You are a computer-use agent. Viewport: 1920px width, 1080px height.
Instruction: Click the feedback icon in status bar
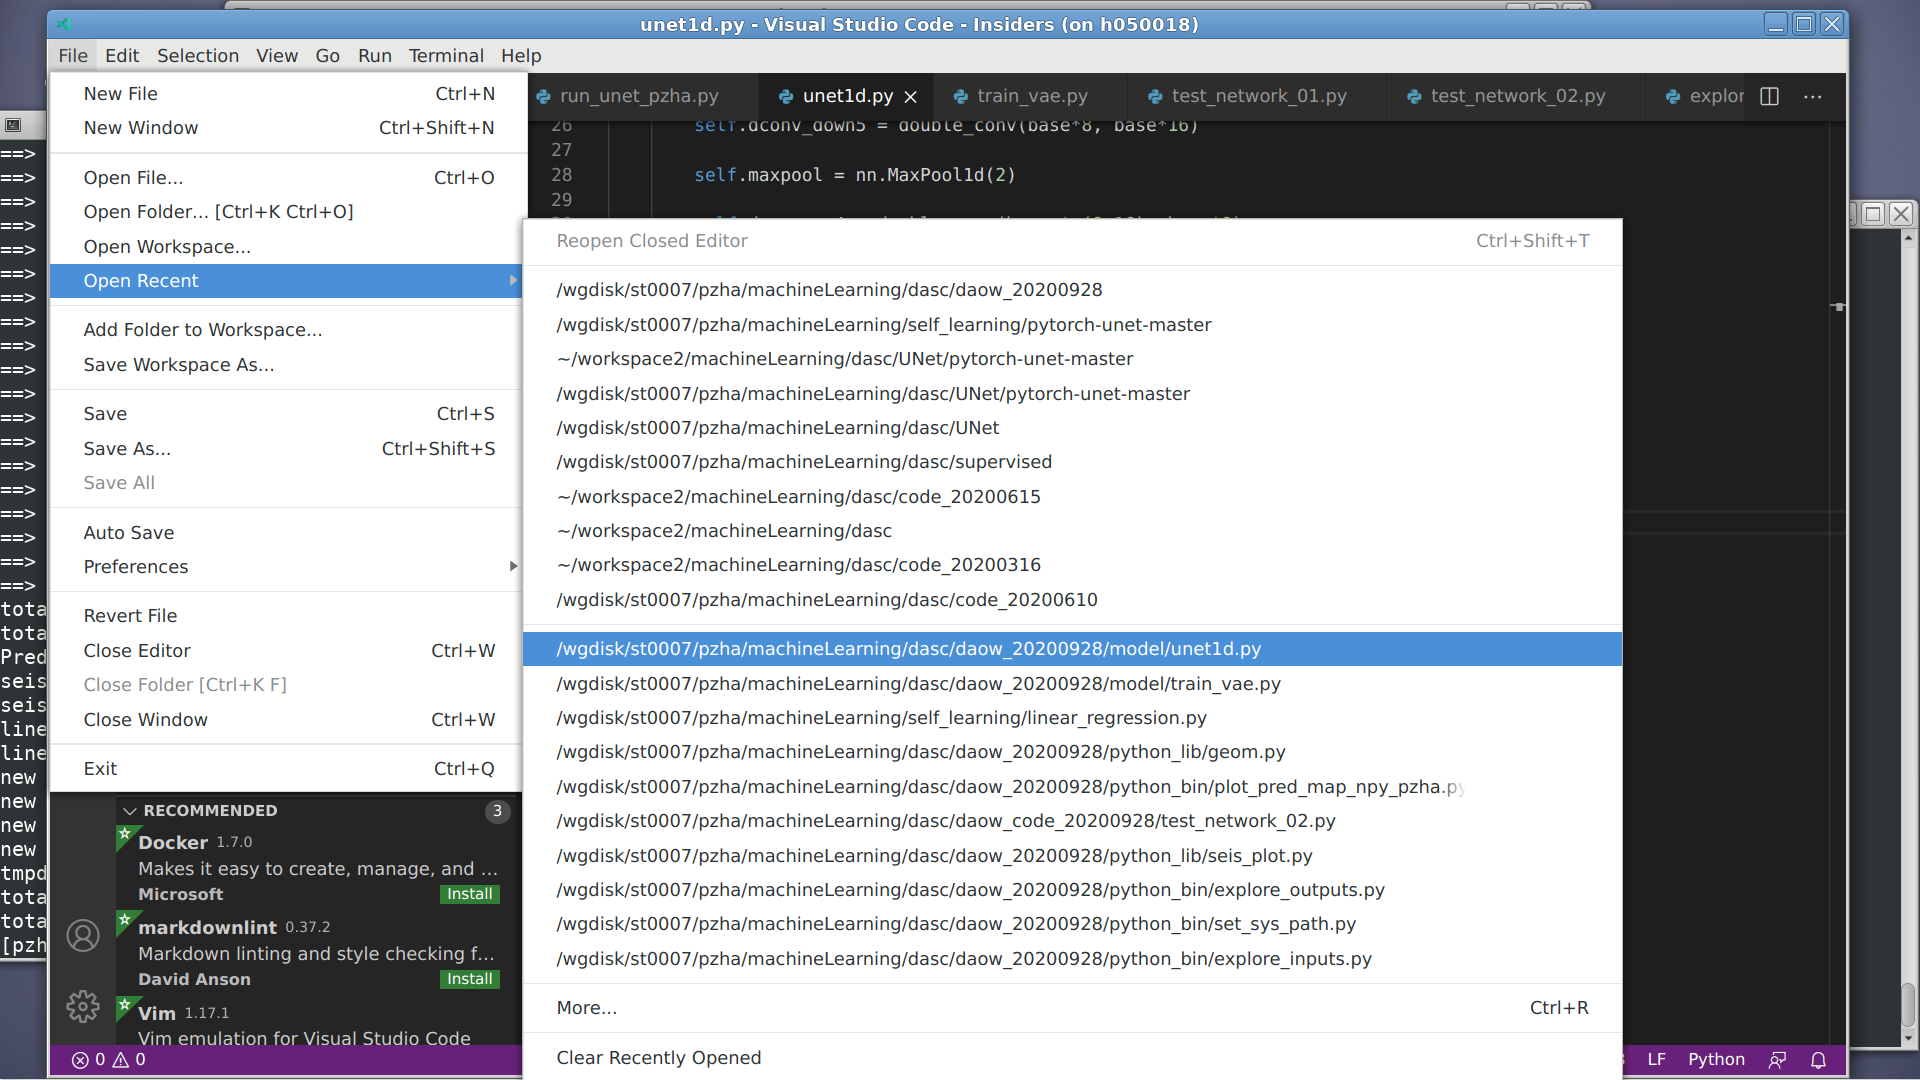(x=1777, y=1060)
